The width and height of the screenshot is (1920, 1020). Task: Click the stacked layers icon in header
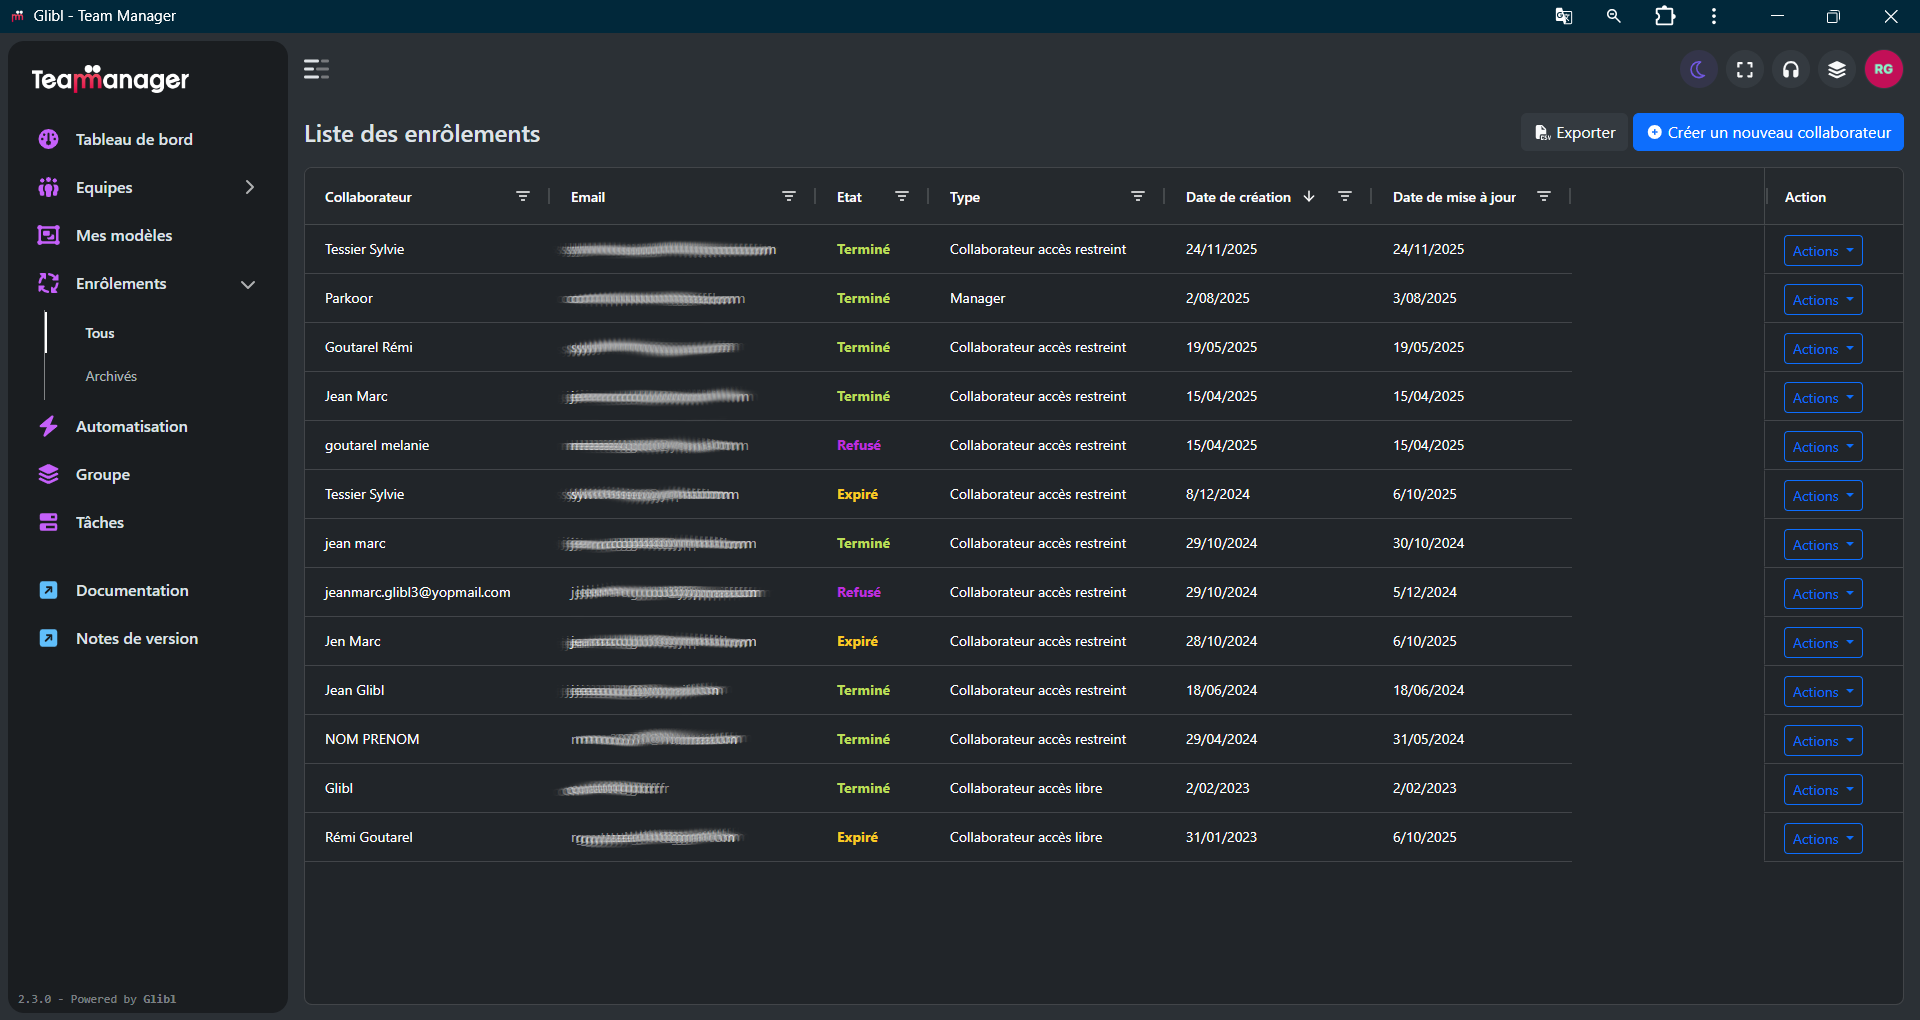[1837, 70]
